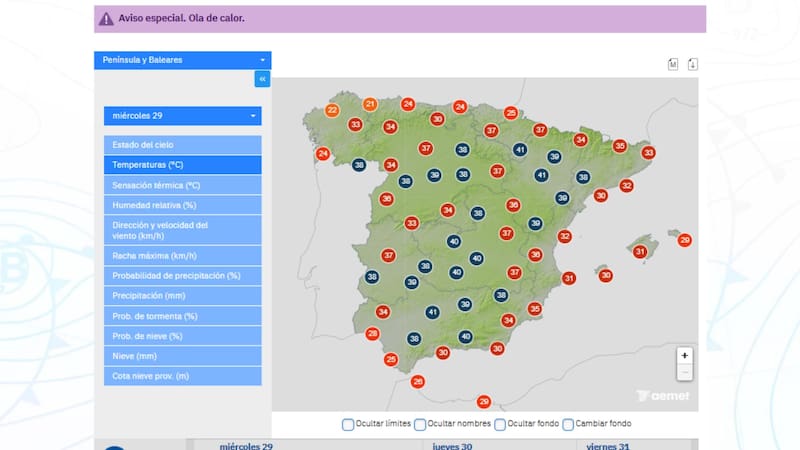The height and width of the screenshot is (450, 800).
Task: Click the 30 marker on Ibiza island
Action: tap(606, 276)
